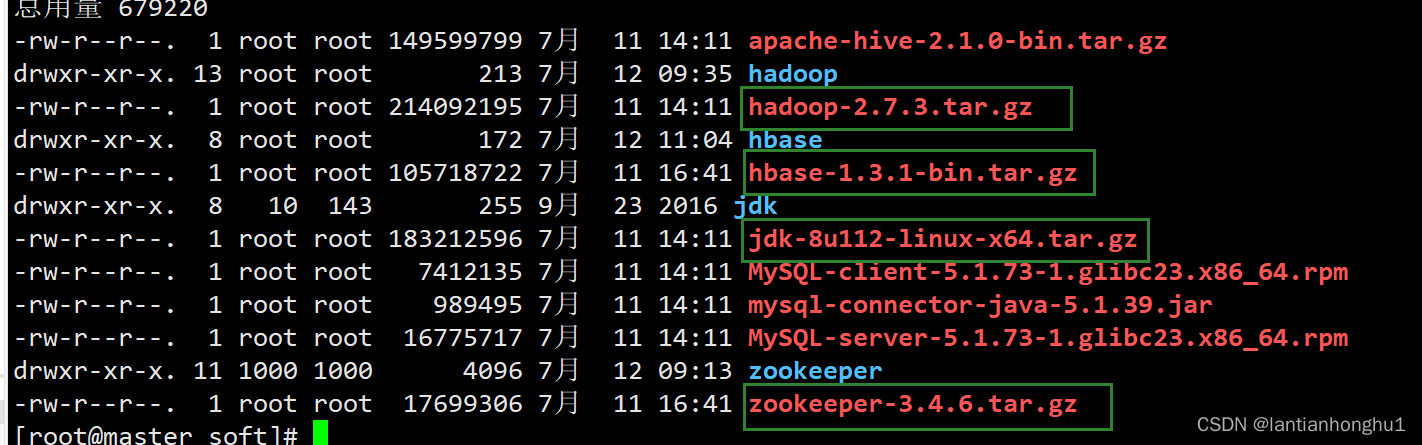Click the file size 16775717
The width and height of the screenshot is (1422, 445).
point(463,338)
